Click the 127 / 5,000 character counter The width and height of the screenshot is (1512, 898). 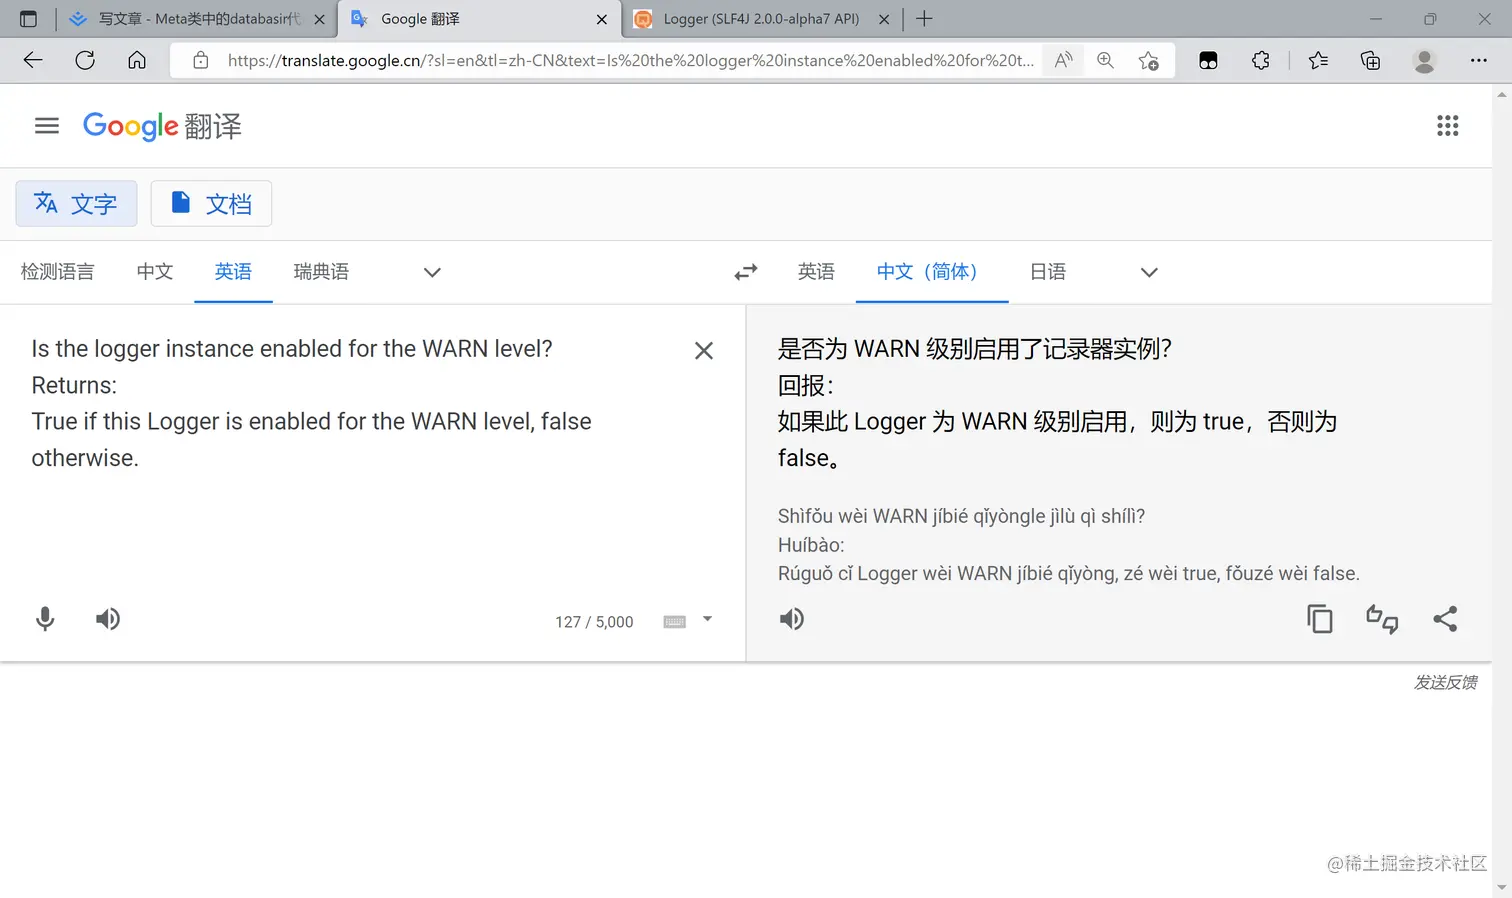[x=594, y=622]
